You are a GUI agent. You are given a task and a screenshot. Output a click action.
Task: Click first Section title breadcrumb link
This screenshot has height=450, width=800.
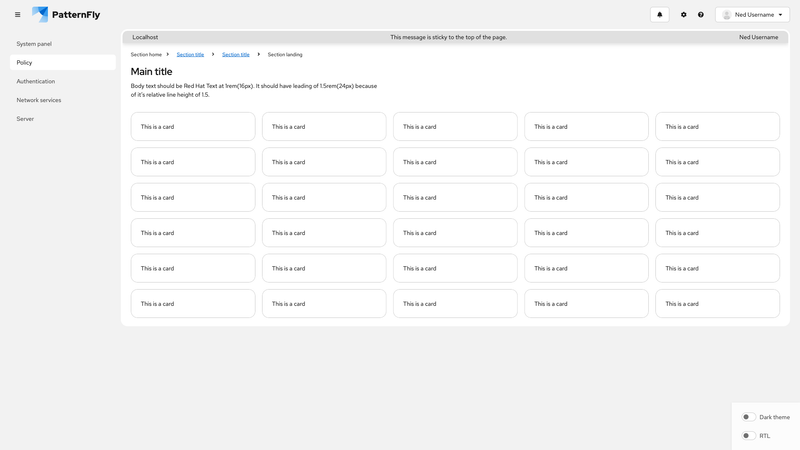[190, 55]
